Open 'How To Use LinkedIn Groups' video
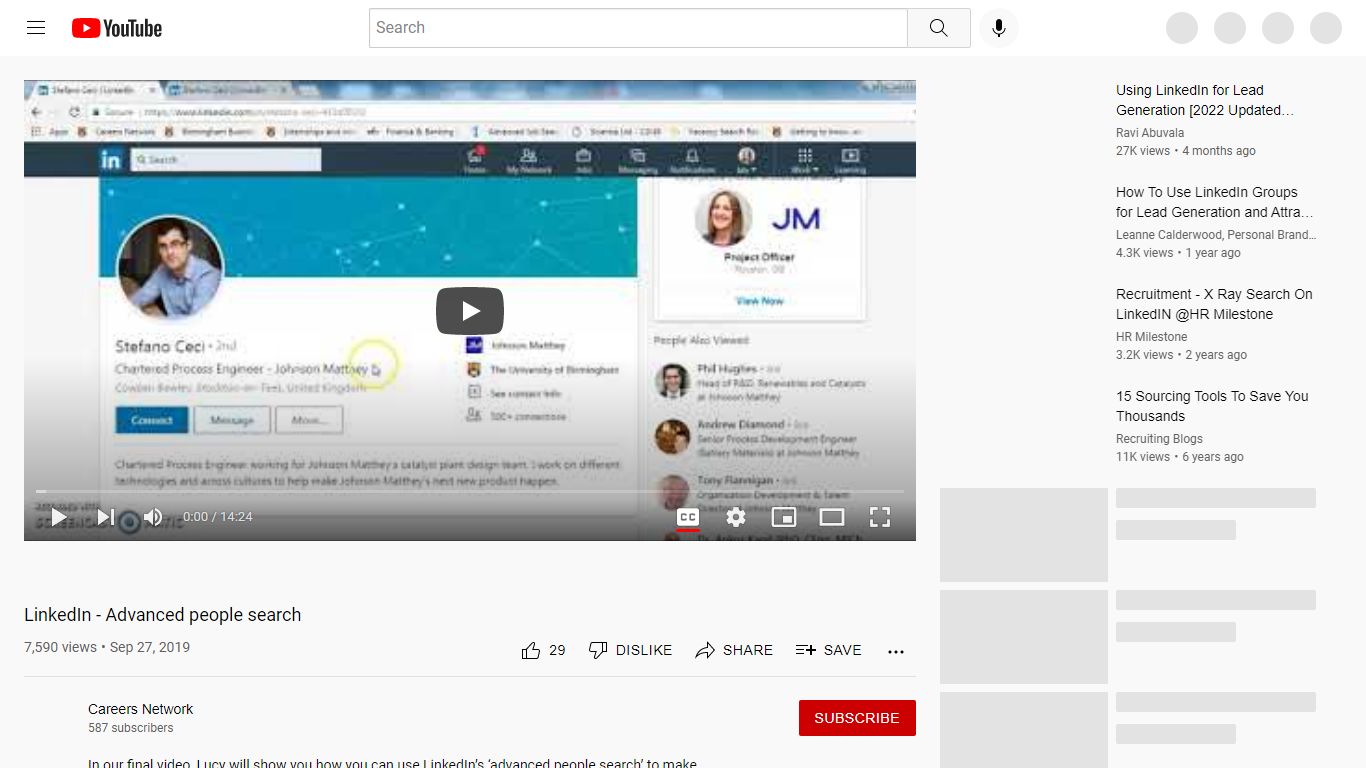 point(1215,202)
